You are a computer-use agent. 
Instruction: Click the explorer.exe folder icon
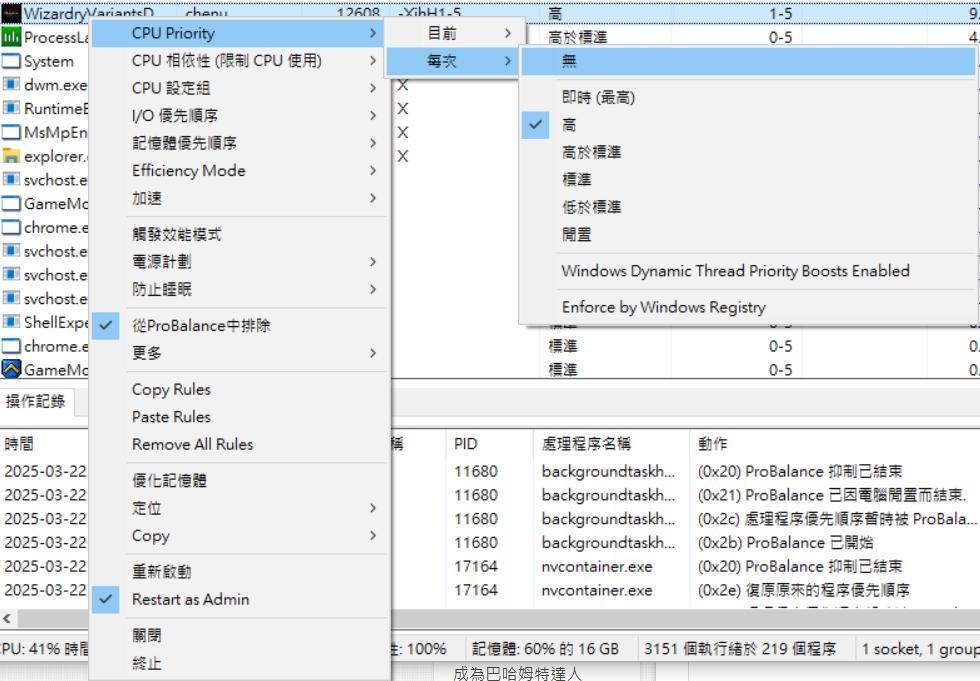11,156
